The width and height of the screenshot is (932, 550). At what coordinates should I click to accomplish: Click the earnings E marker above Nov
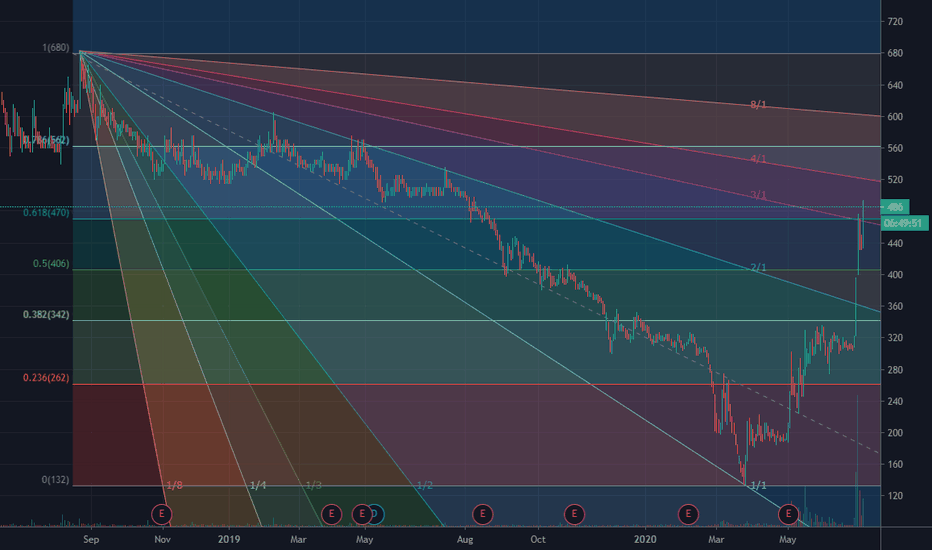[x=162, y=514]
